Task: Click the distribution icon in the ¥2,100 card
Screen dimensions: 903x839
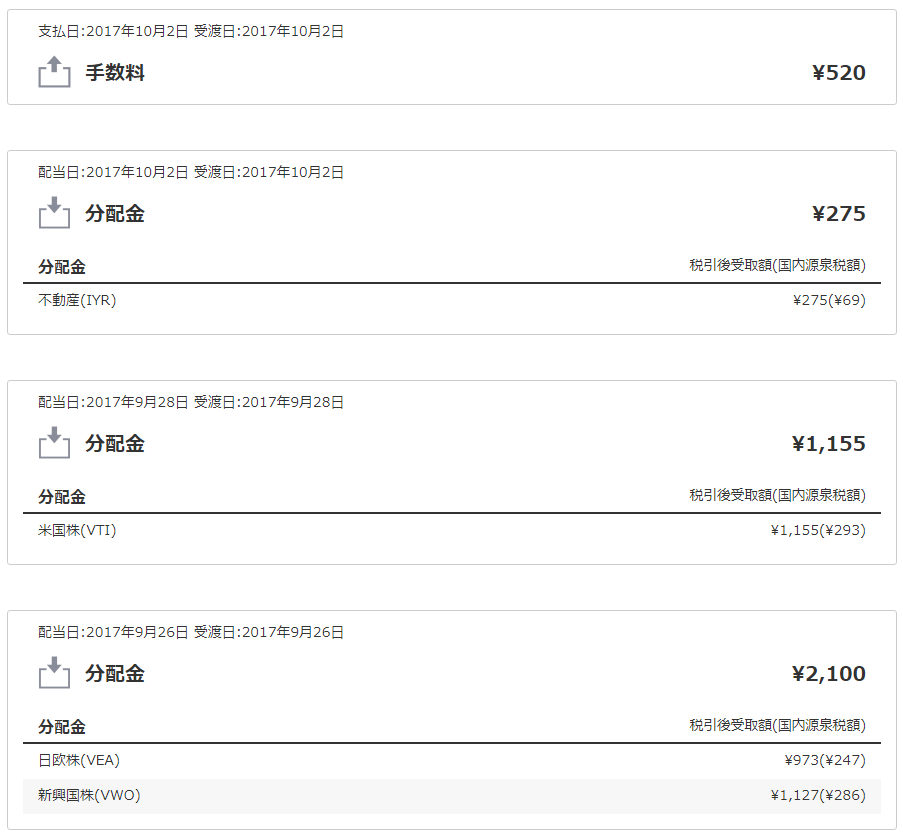Action: tap(54, 673)
